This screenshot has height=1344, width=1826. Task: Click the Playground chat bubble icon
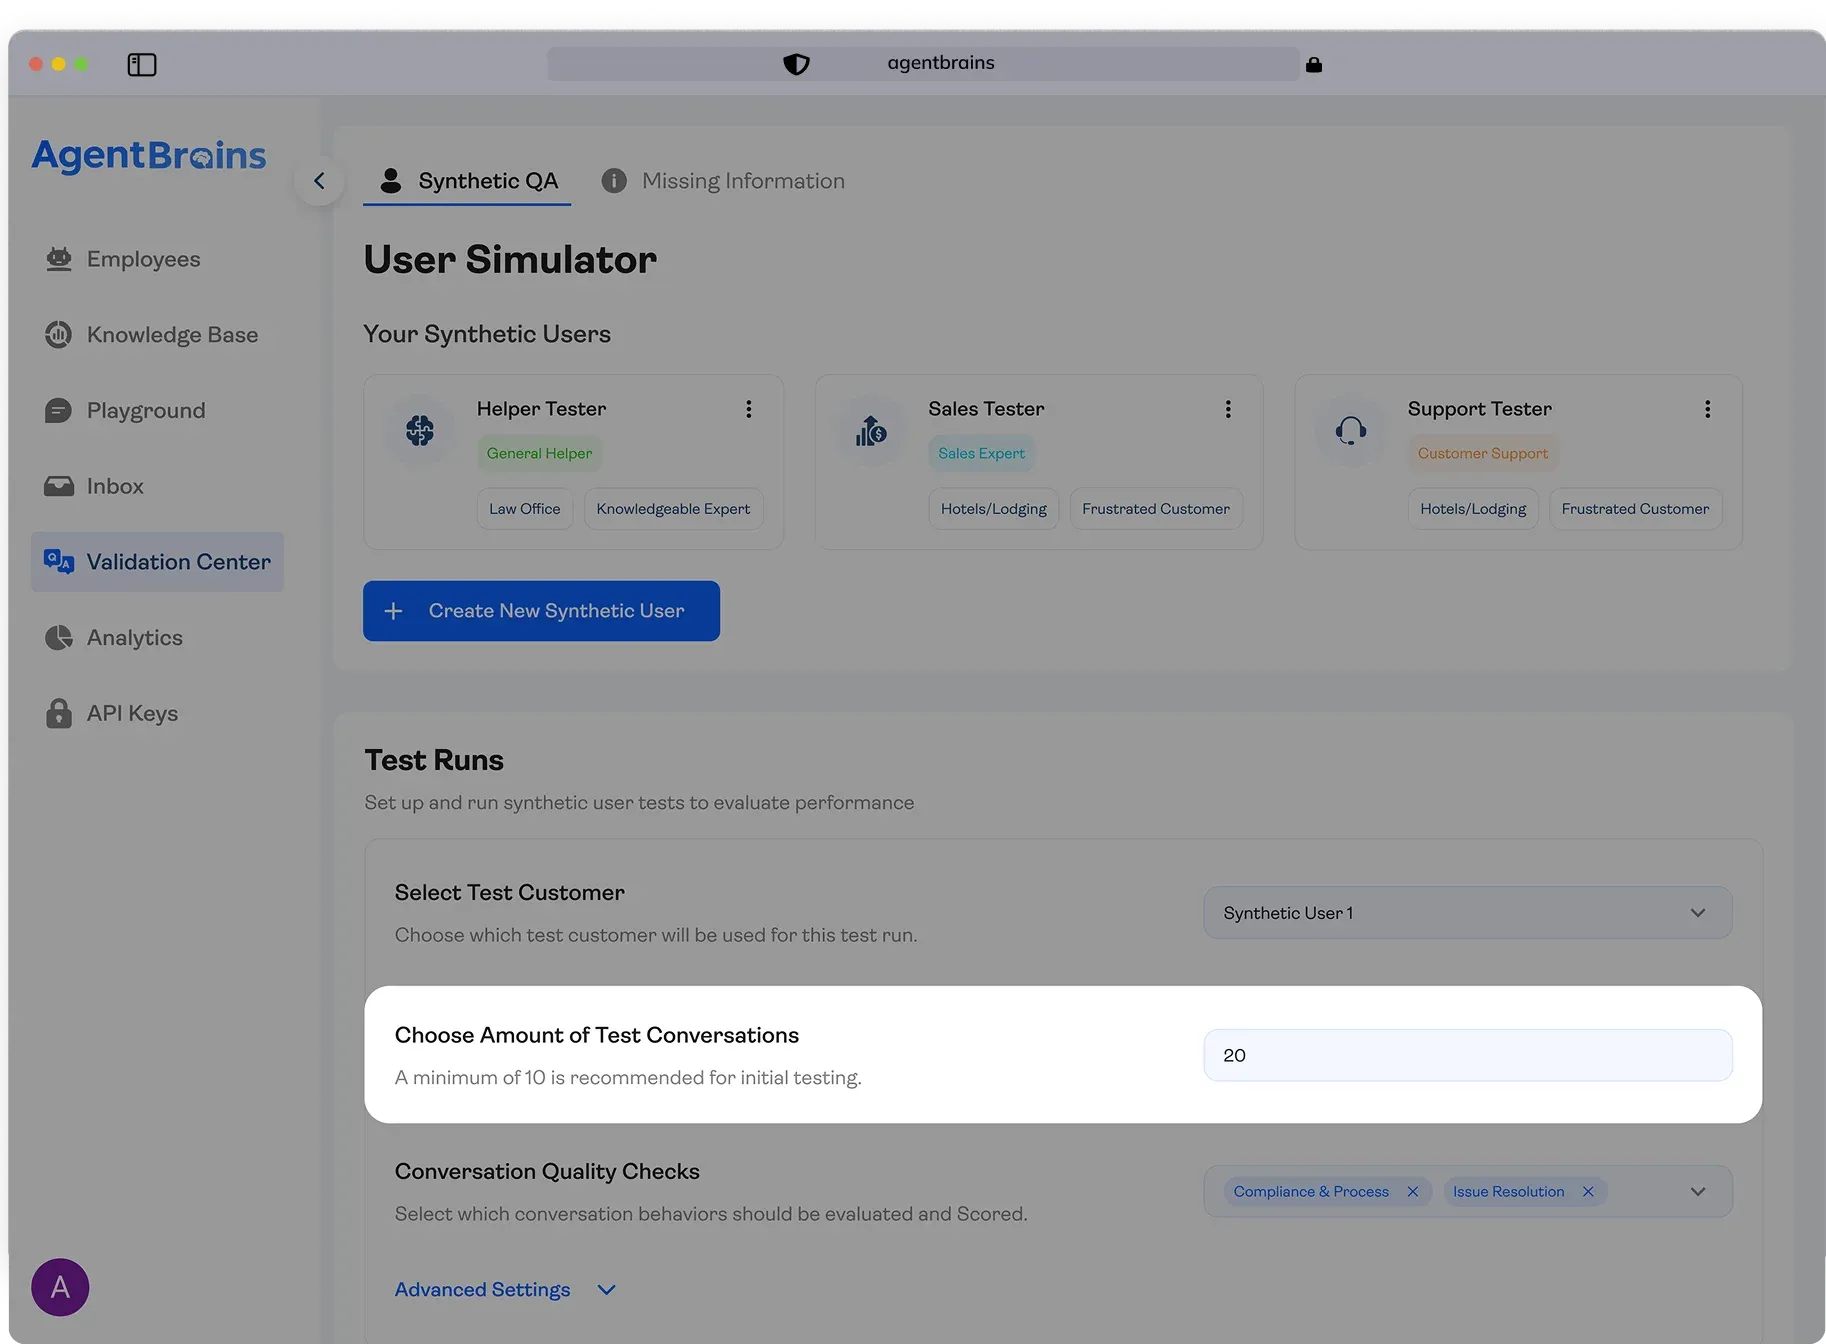pyautogui.click(x=59, y=411)
